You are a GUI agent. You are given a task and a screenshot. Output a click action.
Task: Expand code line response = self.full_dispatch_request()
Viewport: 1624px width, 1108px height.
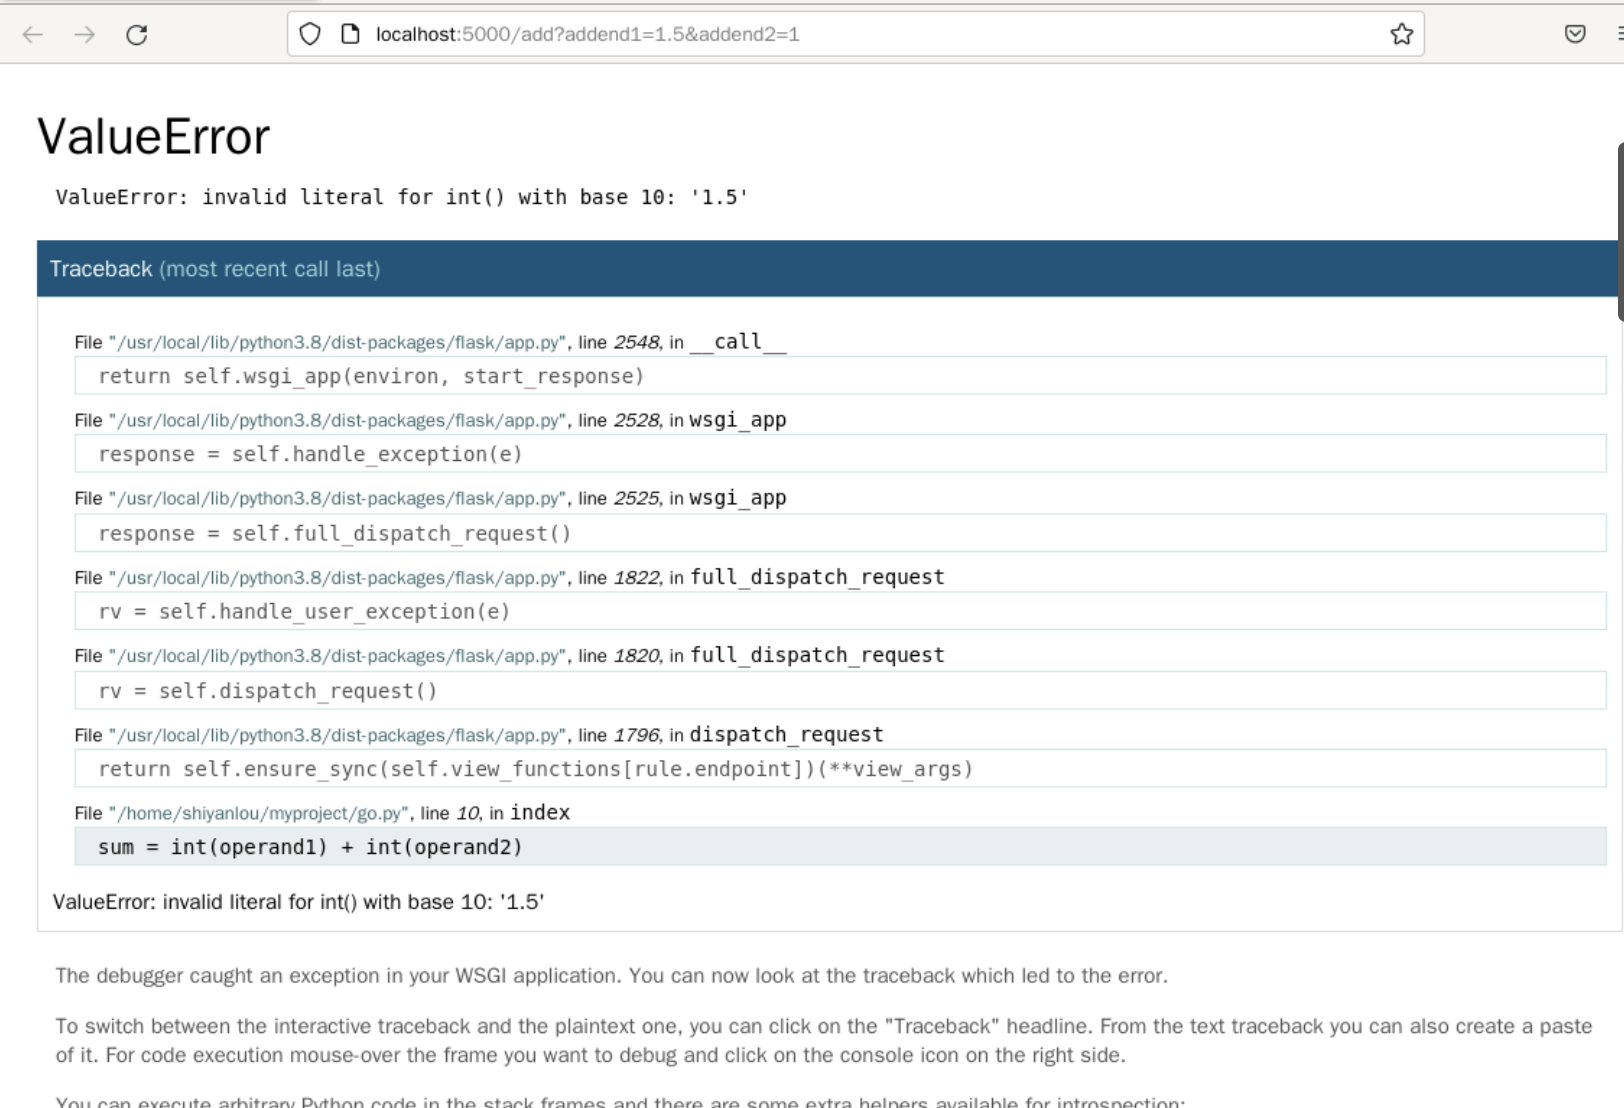click(x=840, y=533)
